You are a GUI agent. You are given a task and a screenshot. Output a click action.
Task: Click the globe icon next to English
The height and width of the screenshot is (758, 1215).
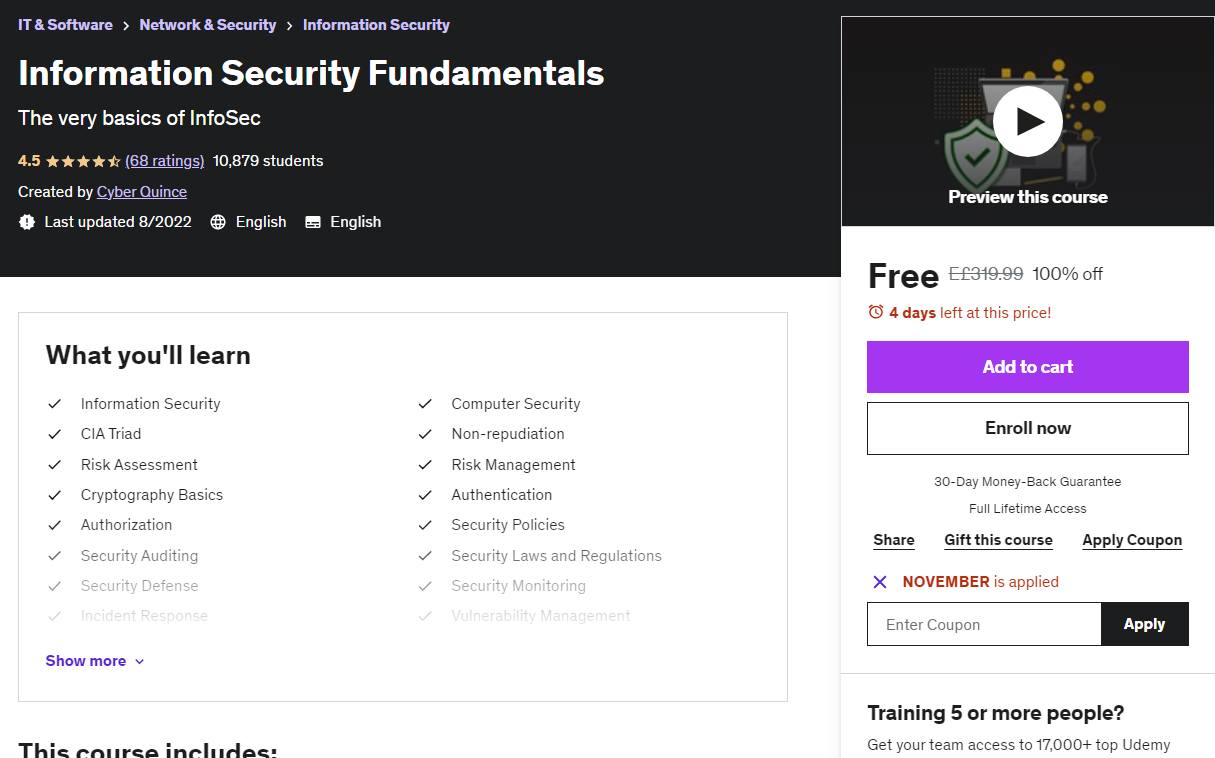[218, 222]
